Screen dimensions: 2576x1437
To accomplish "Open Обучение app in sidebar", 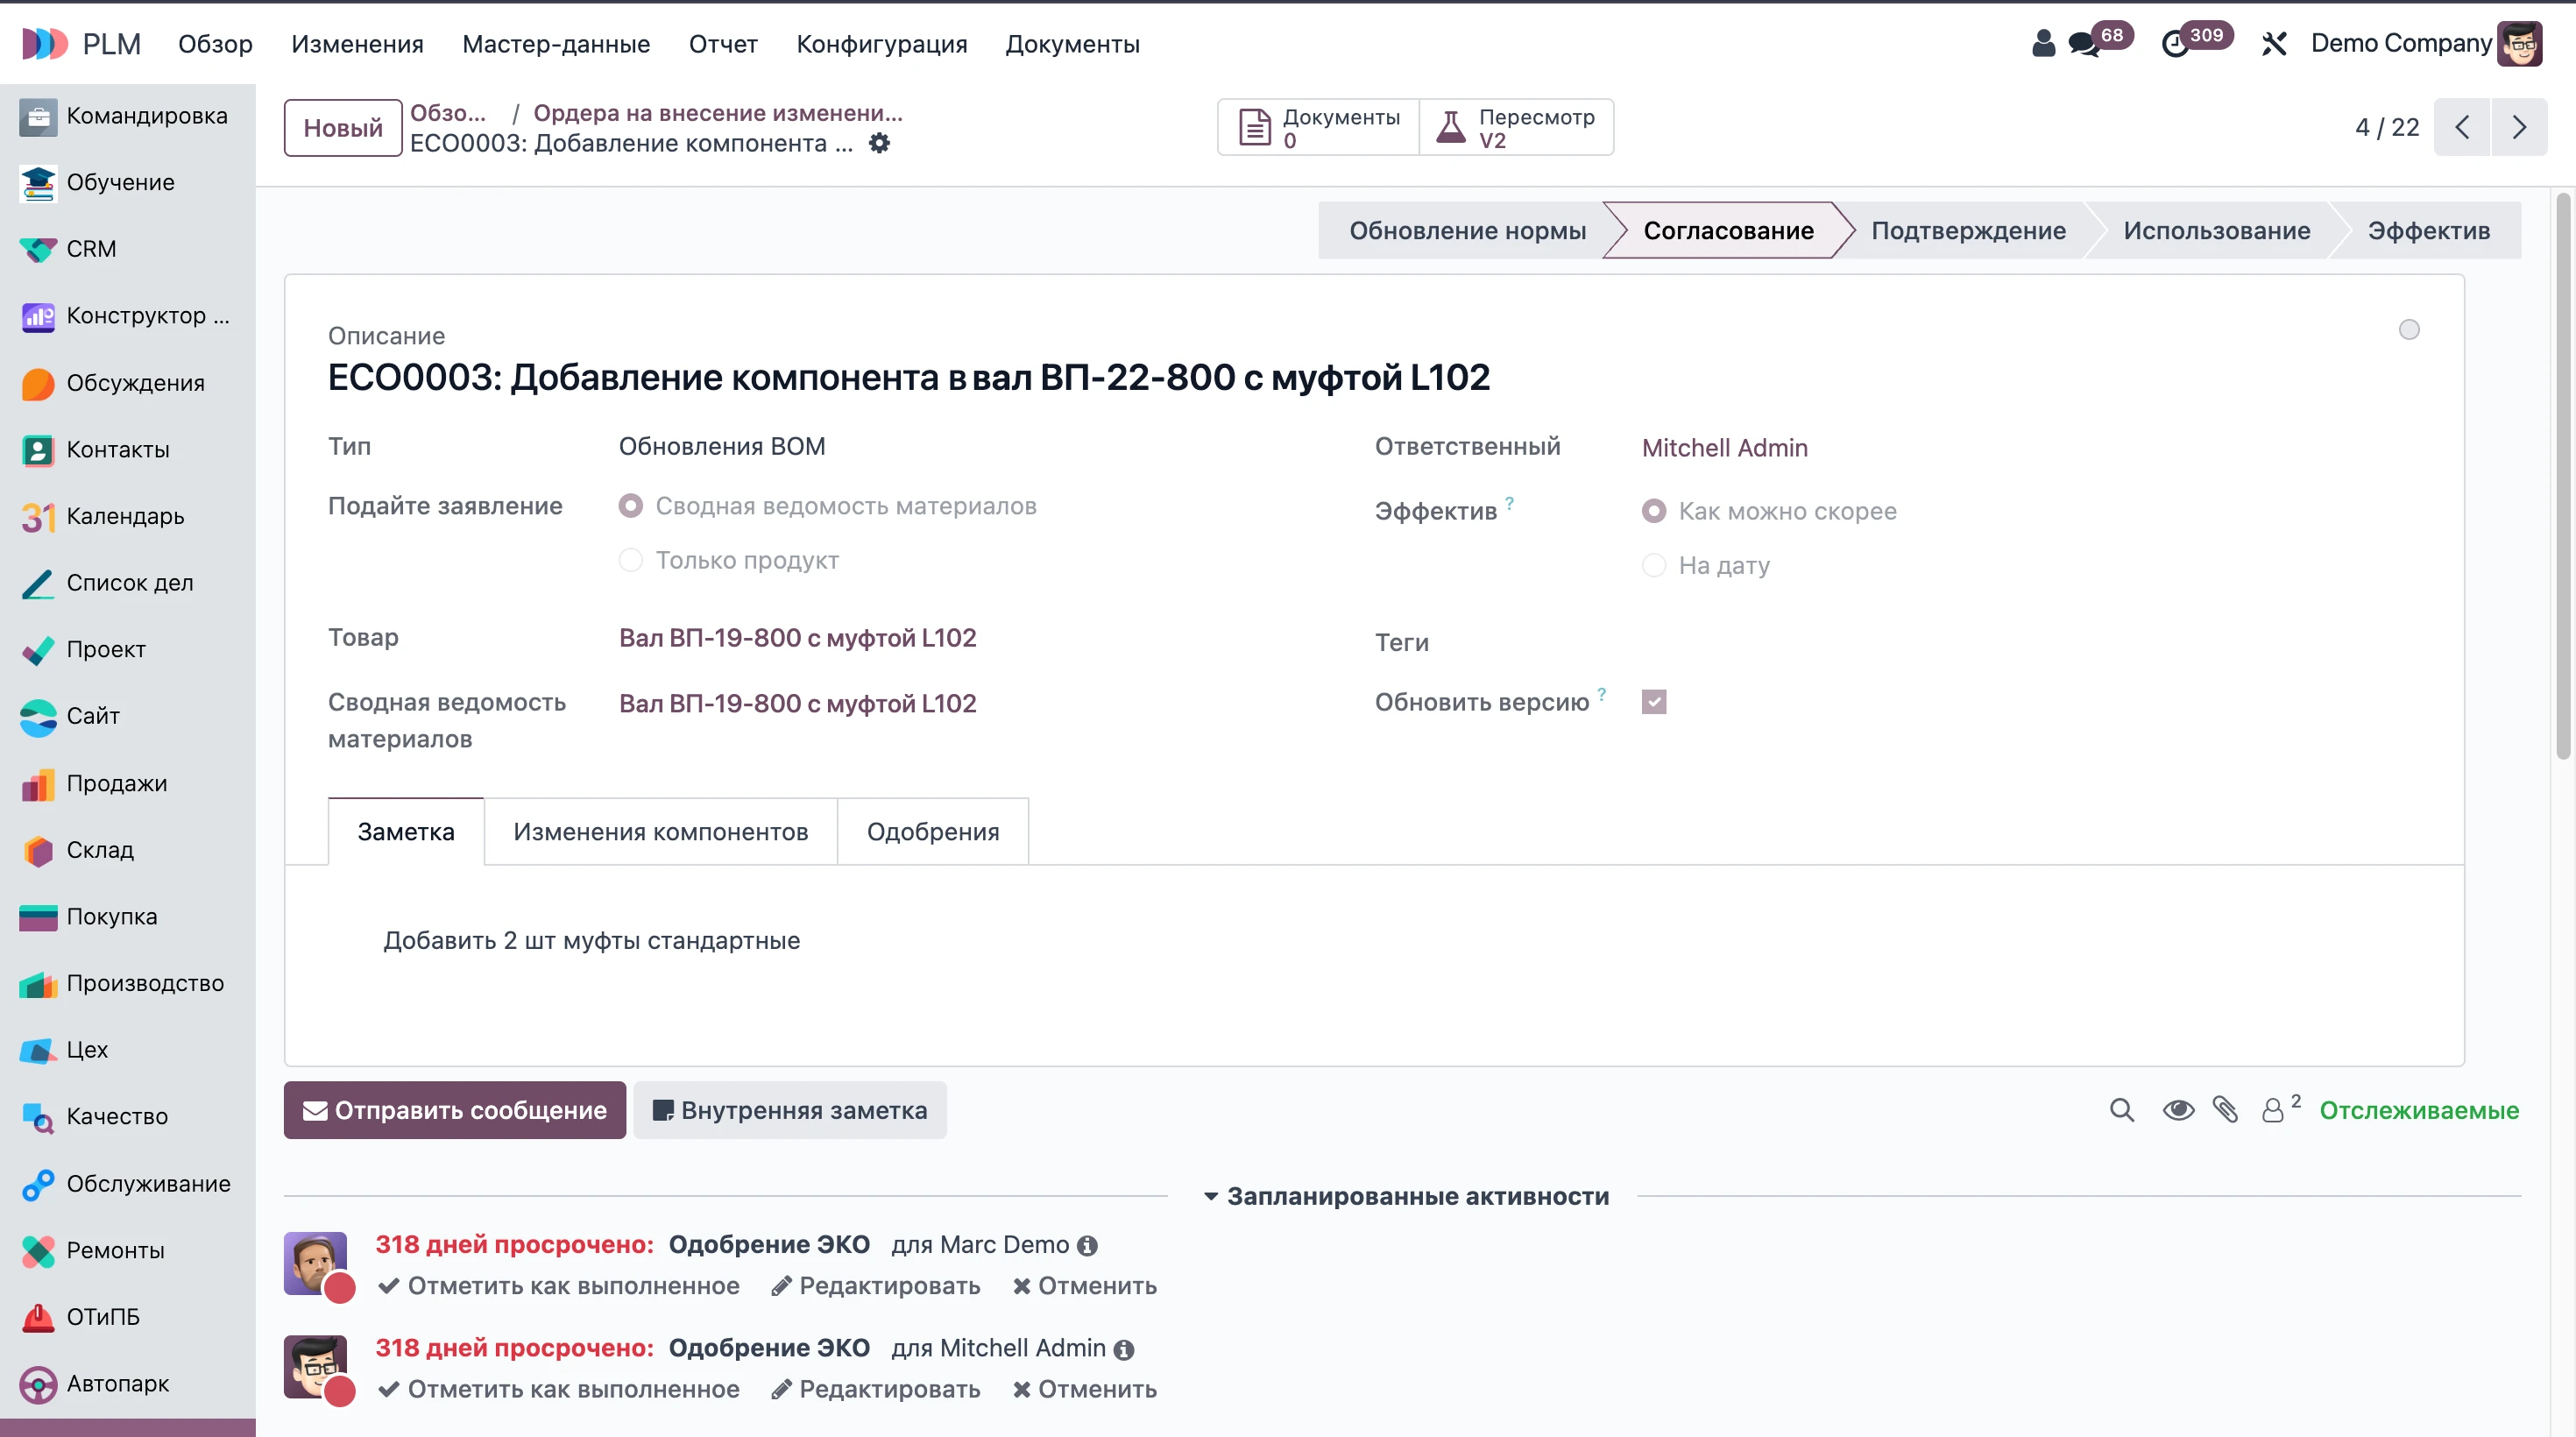I will click(127, 182).
